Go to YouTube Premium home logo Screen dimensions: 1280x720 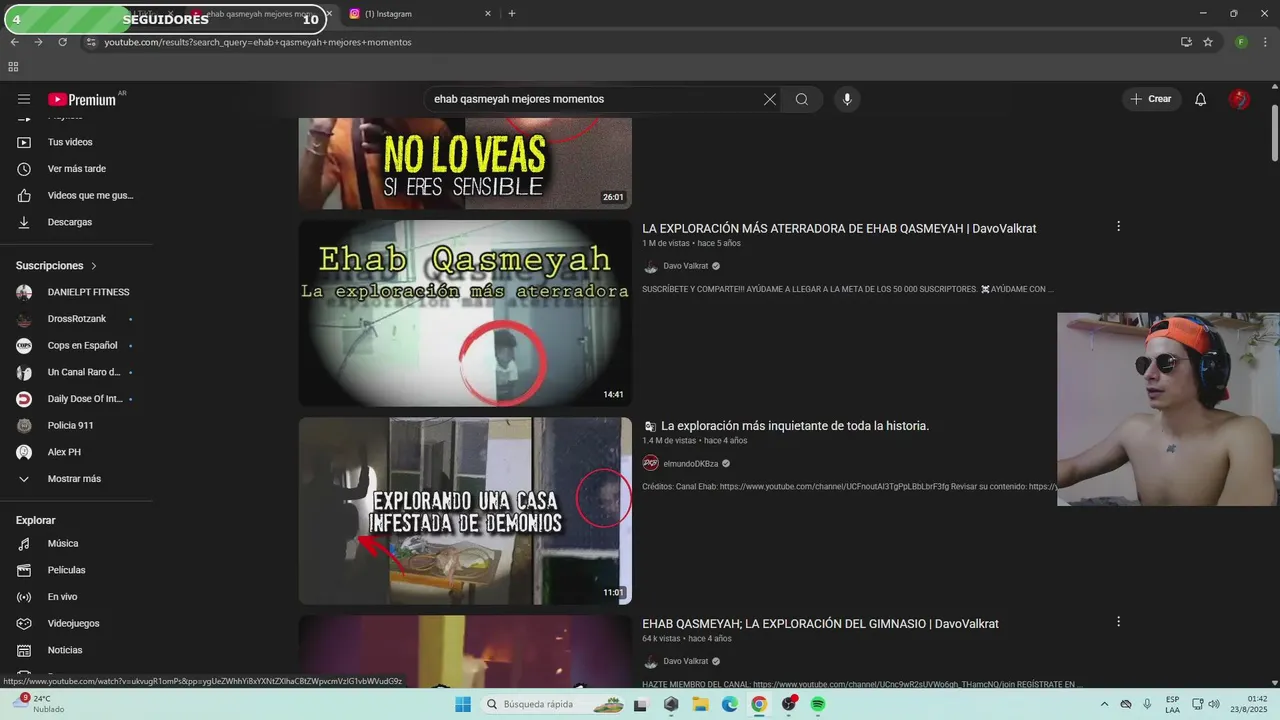(x=82, y=99)
